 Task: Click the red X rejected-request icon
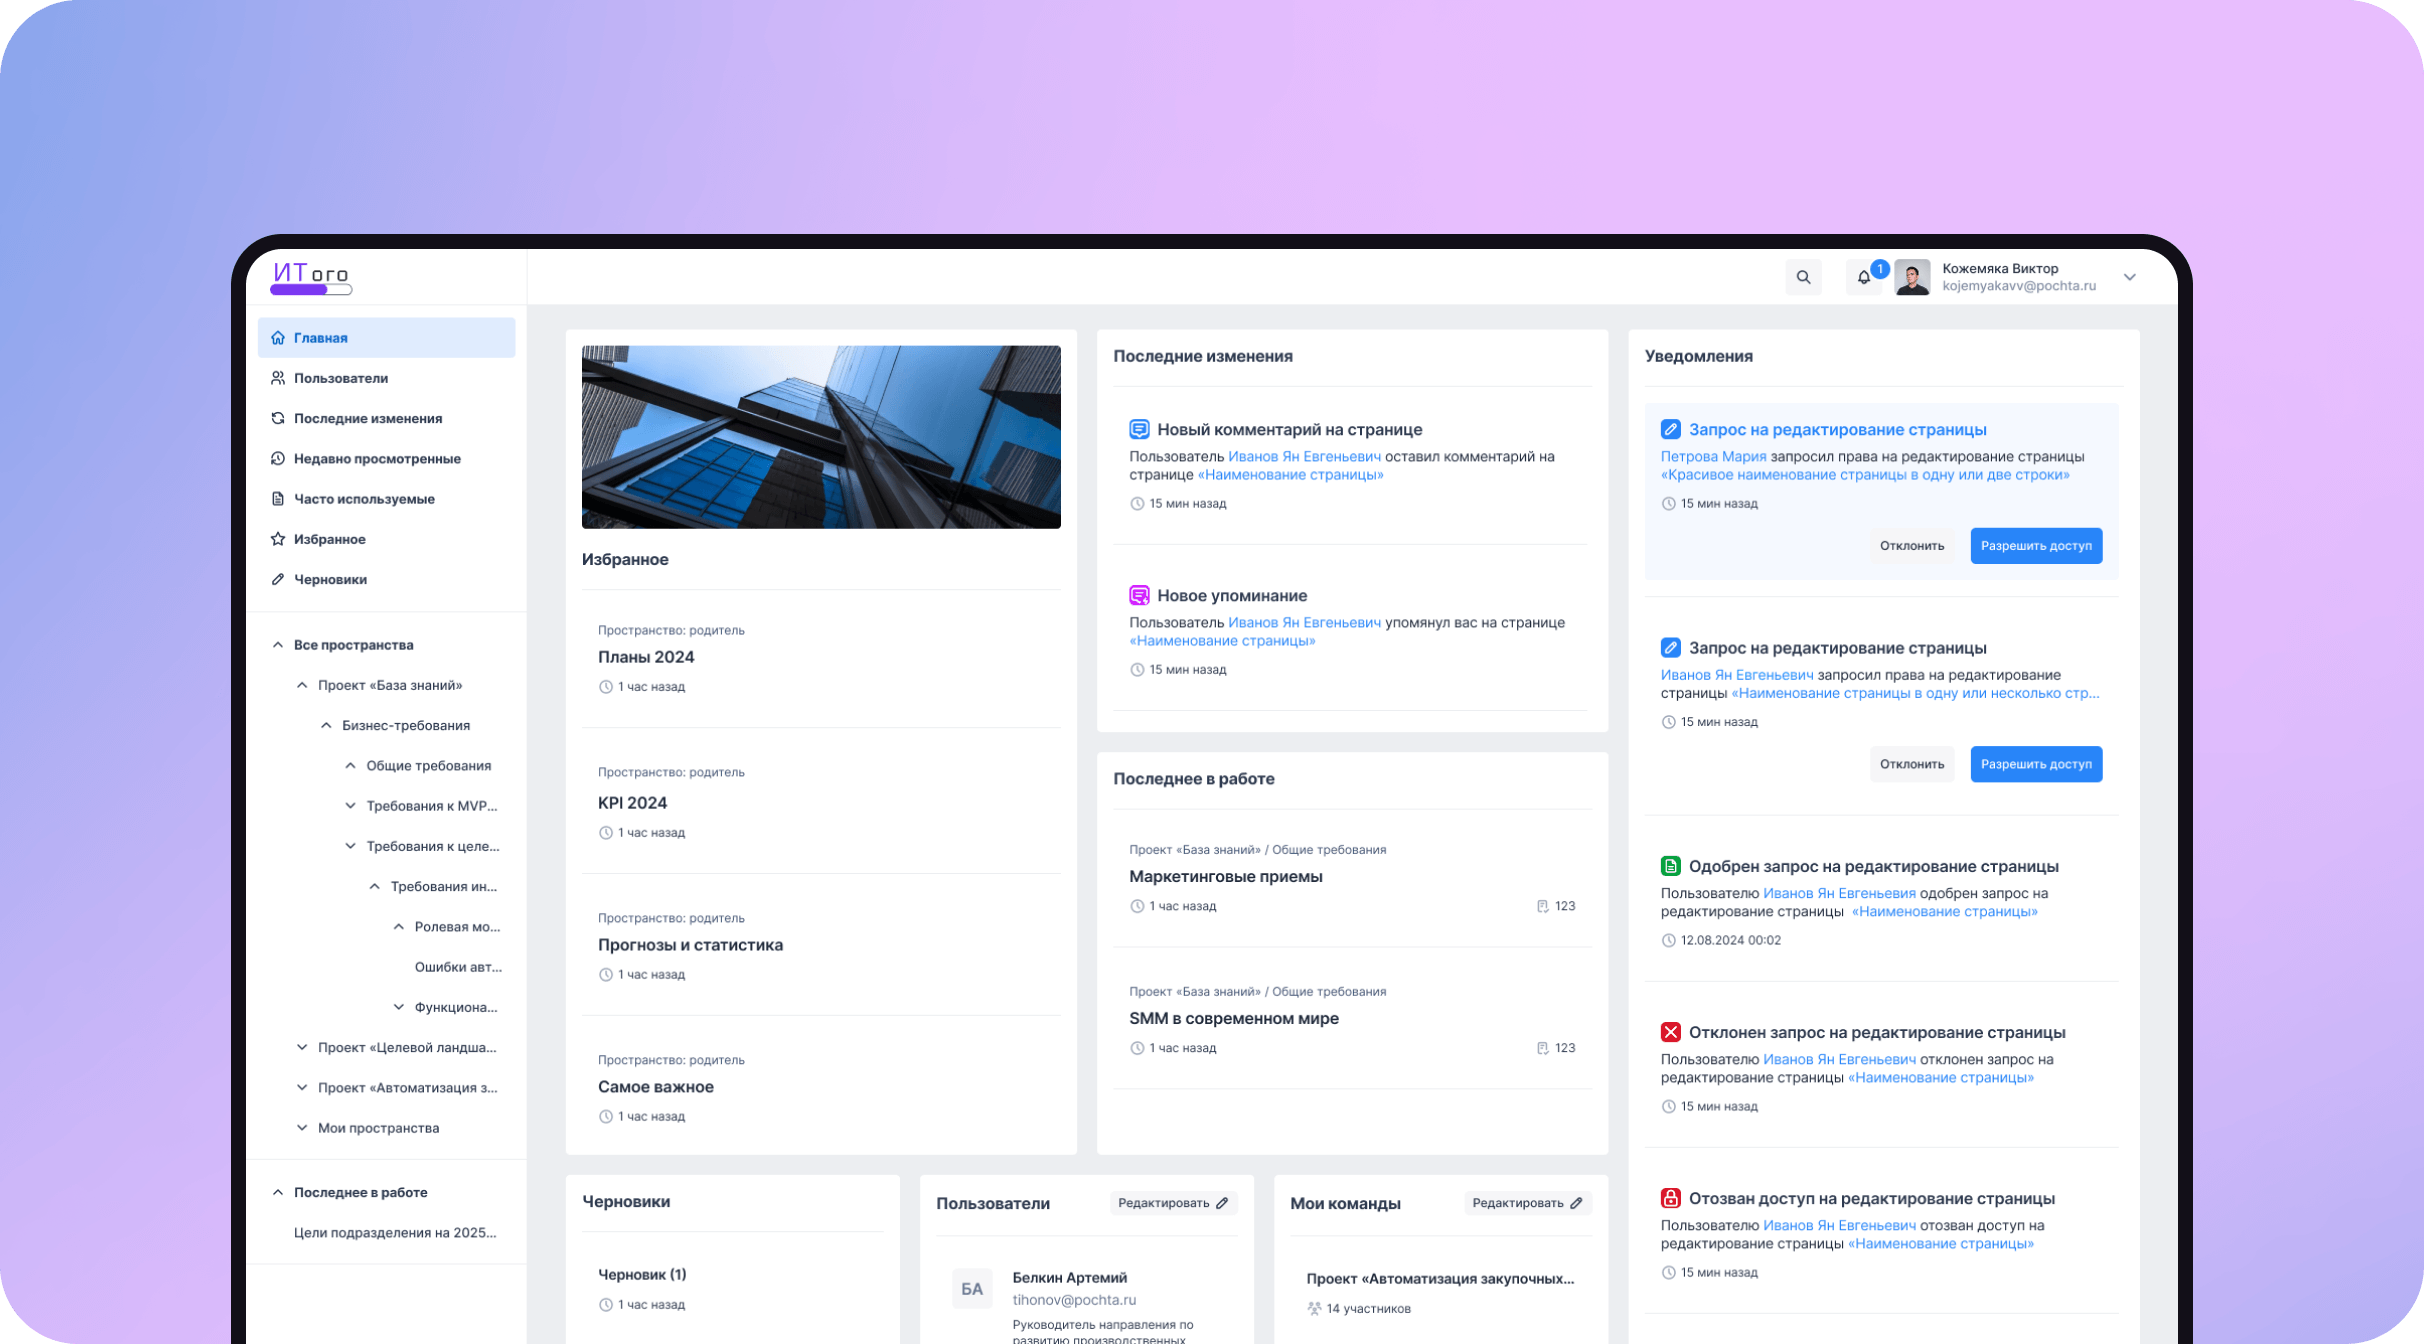1670,1032
